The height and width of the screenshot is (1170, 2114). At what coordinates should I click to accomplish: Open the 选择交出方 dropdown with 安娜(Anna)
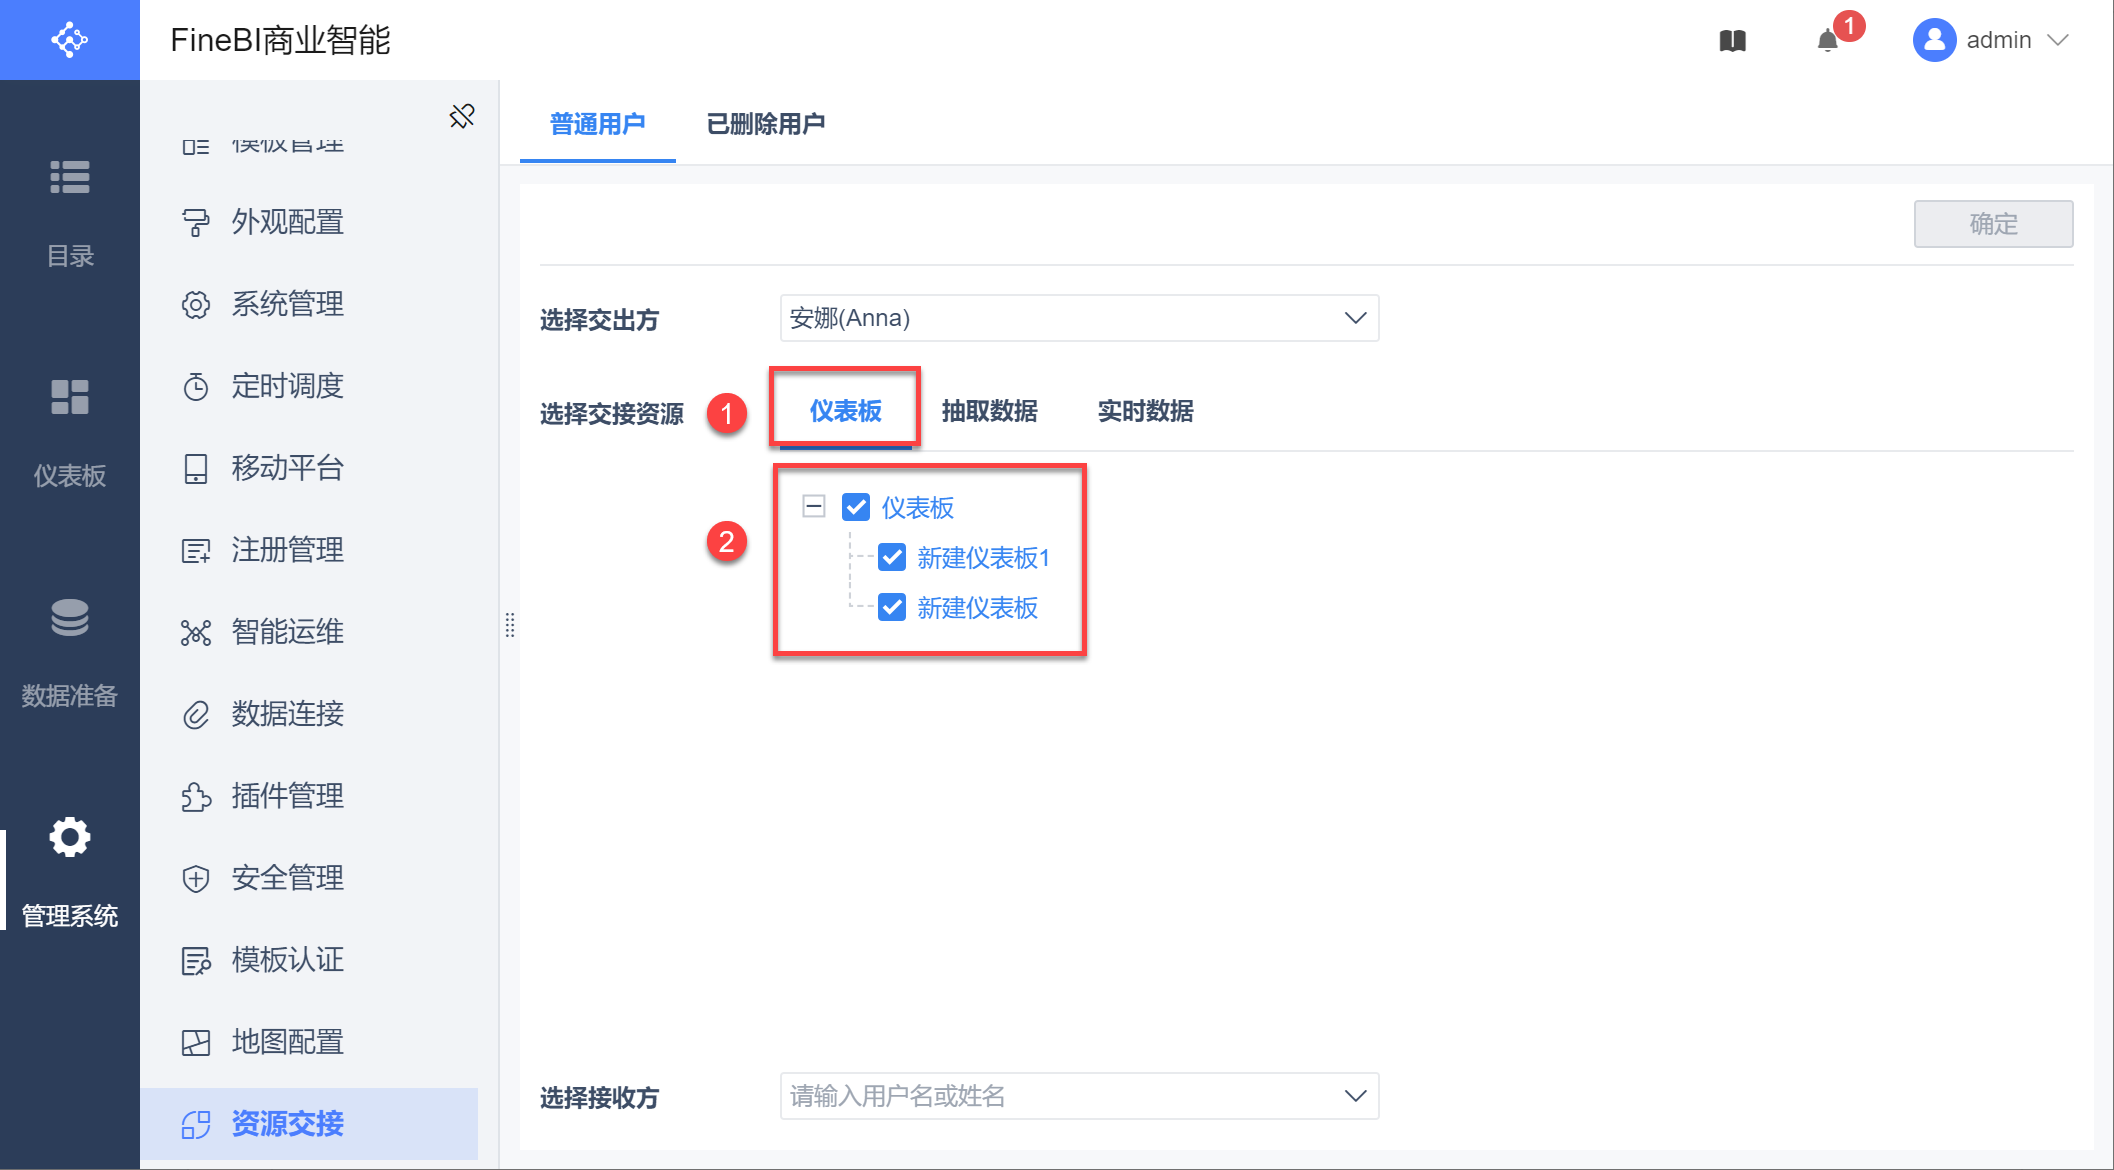(x=1078, y=318)
